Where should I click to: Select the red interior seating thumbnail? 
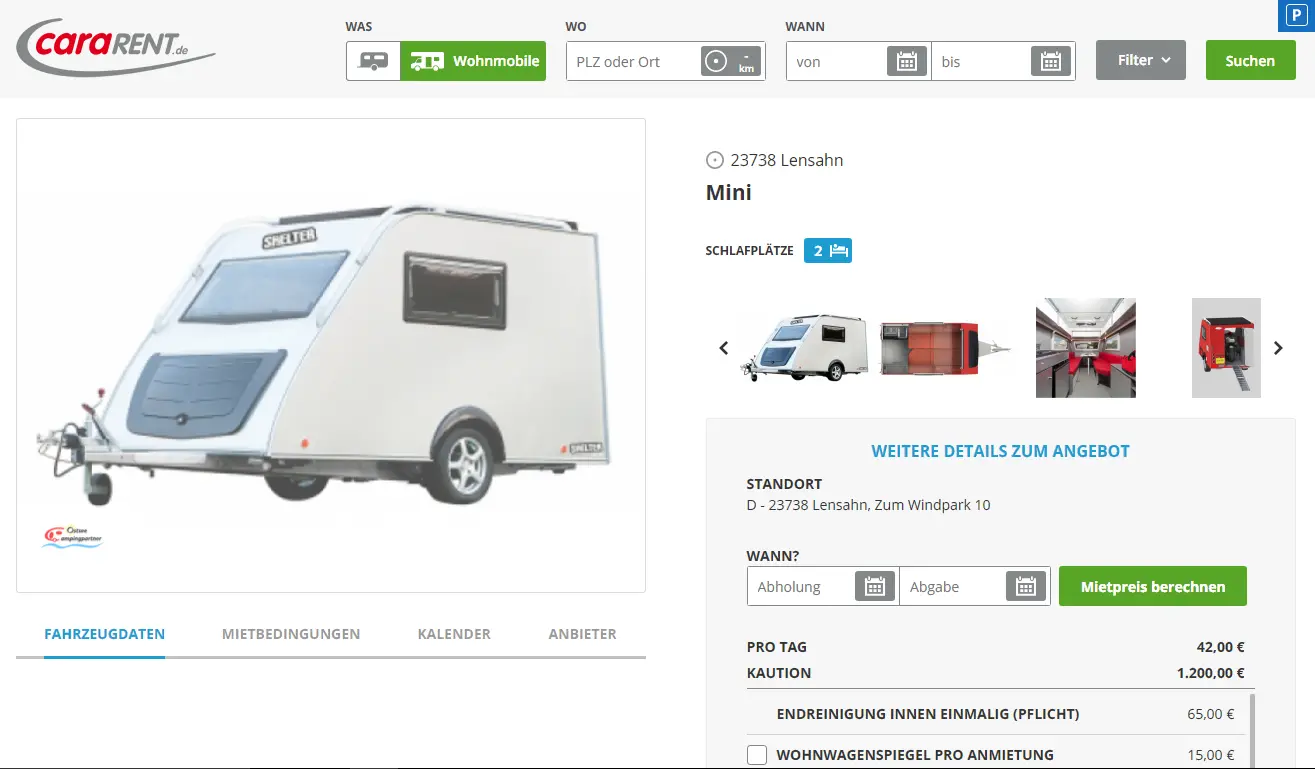(1086, 348)
